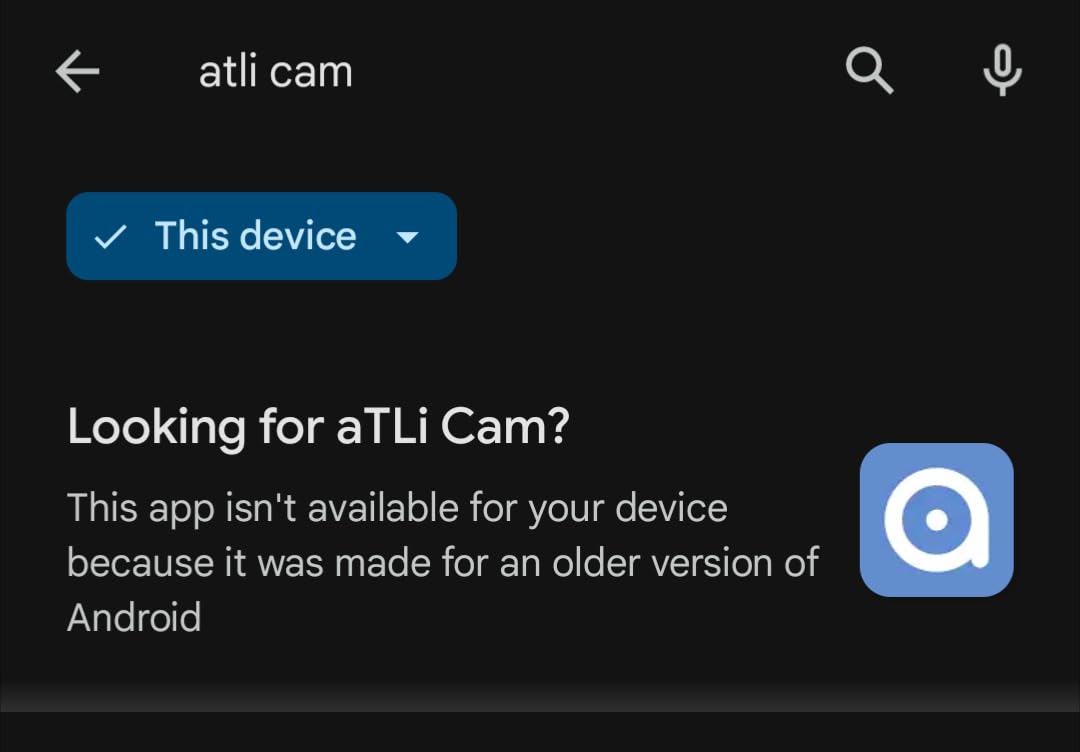Start voice search with the microphone
The image size is (1080, 752).
pos(1002,72)
